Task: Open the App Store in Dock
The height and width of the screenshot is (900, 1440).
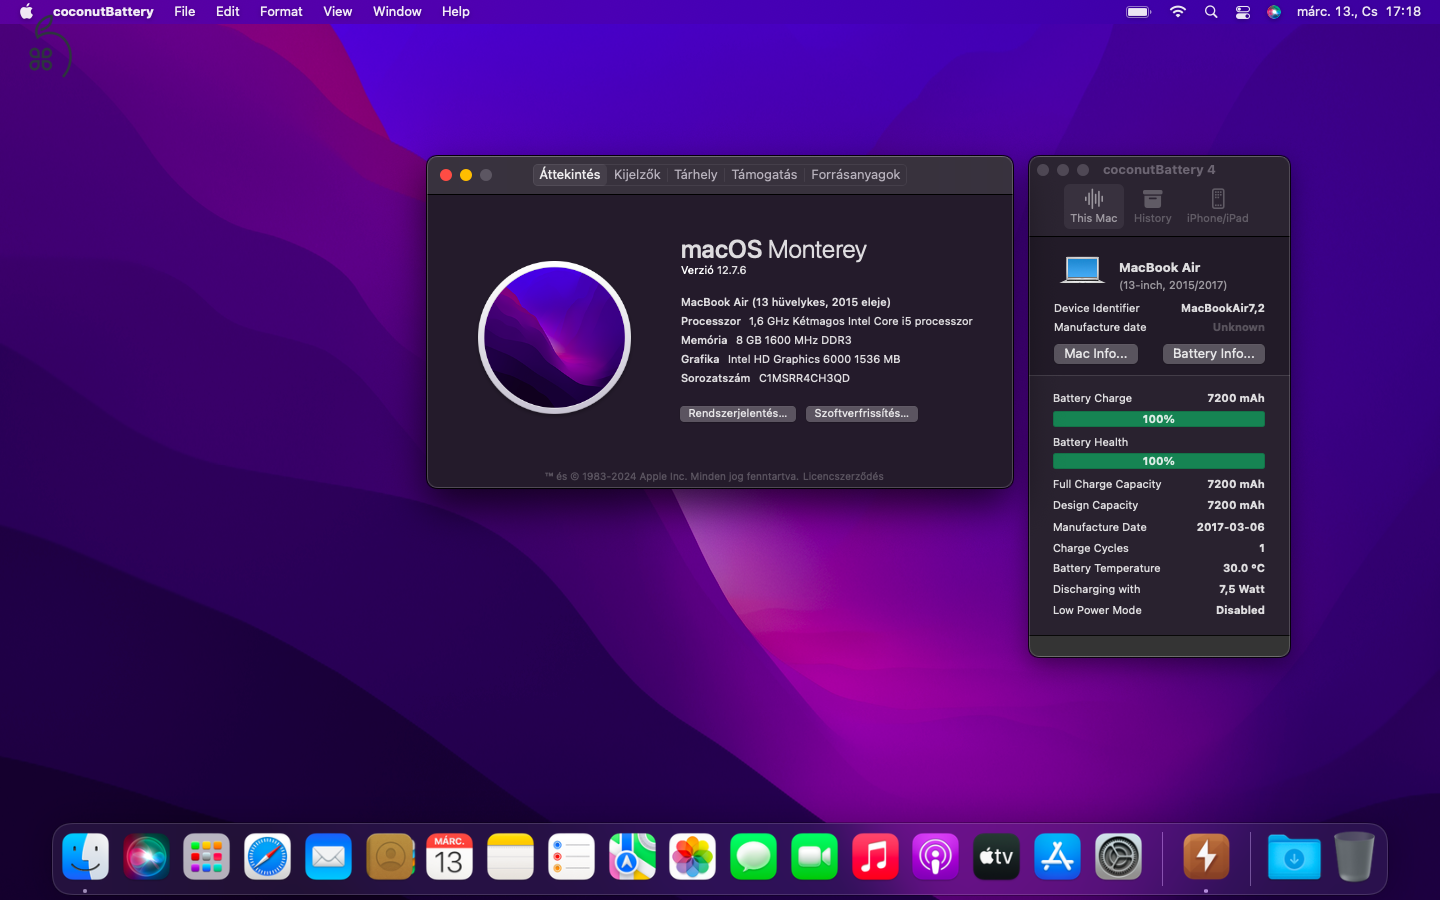Action: coord(1058,857)
